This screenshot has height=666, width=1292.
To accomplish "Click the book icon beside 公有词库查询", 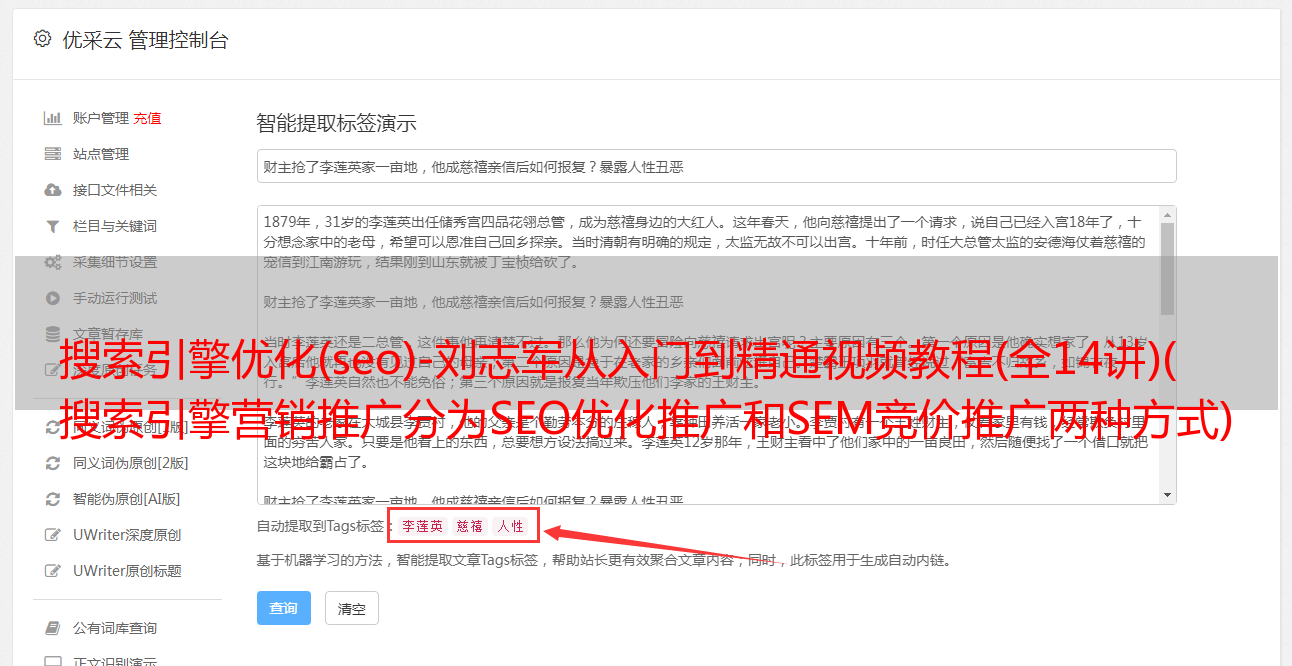I will pyautogui.click(x=52, y=628).
